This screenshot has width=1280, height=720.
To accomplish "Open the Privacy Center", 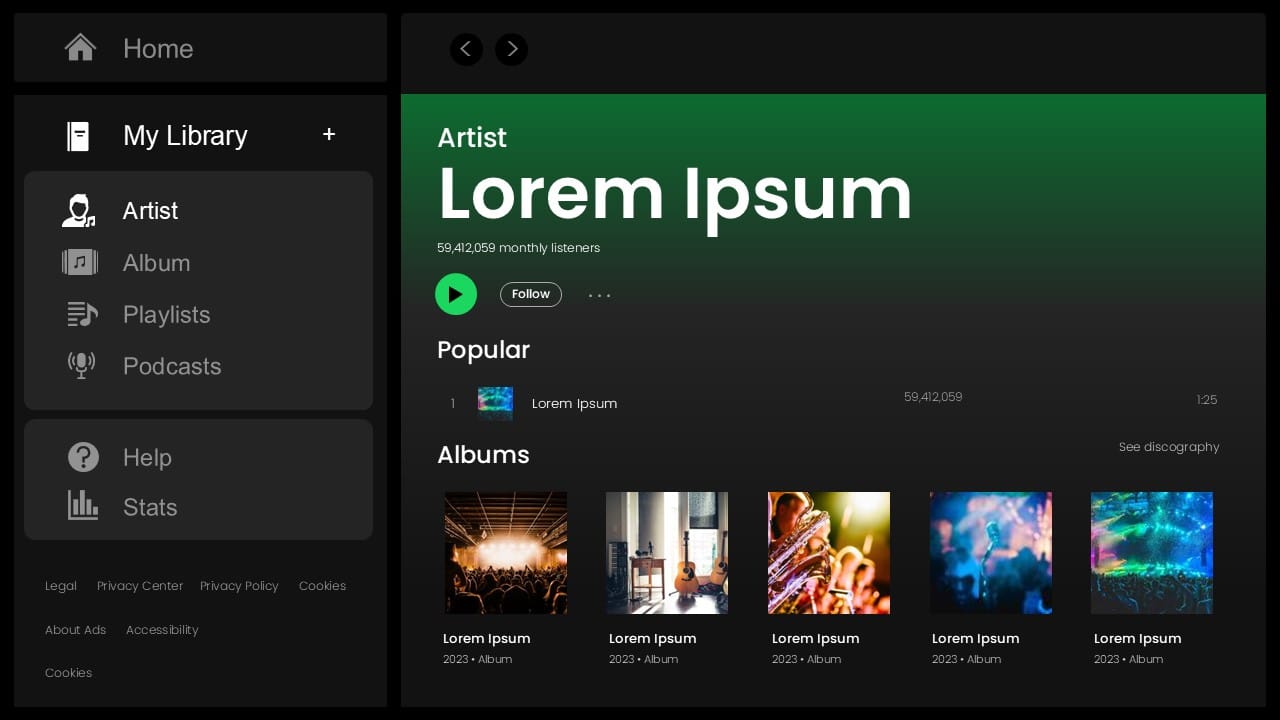I will [x=140, y=586].
